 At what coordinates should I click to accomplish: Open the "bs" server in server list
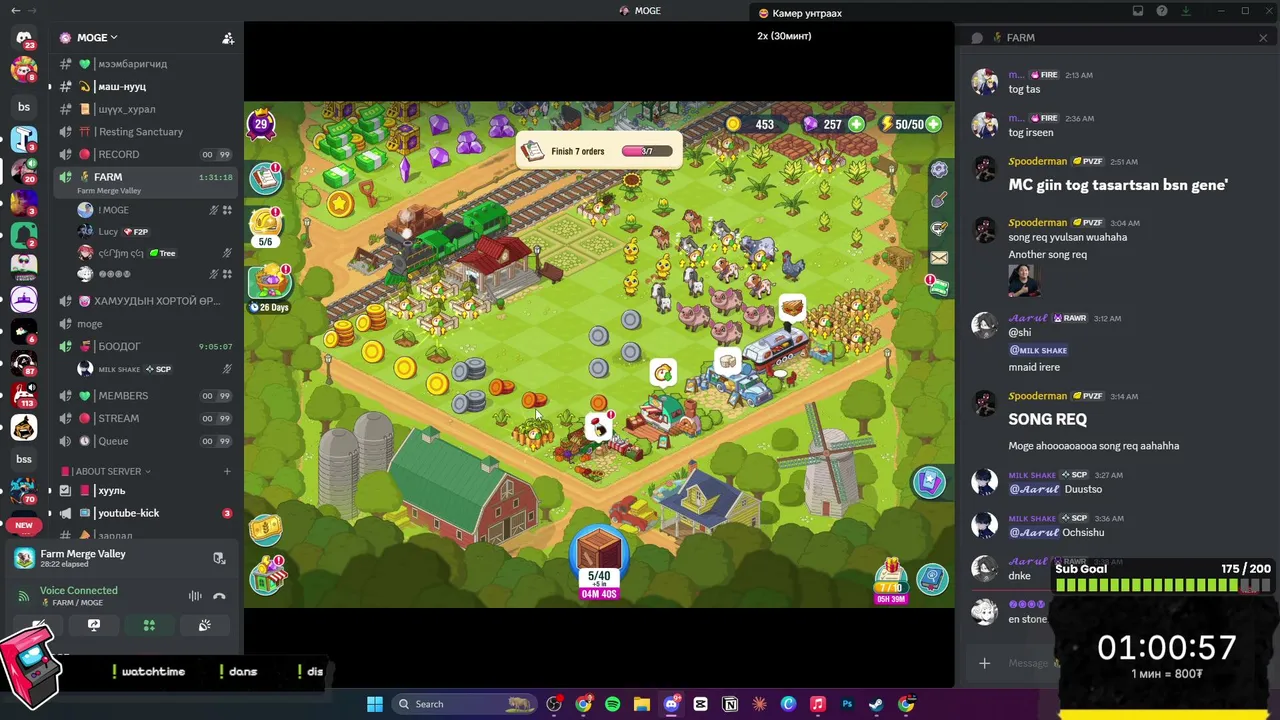[24, 107]
